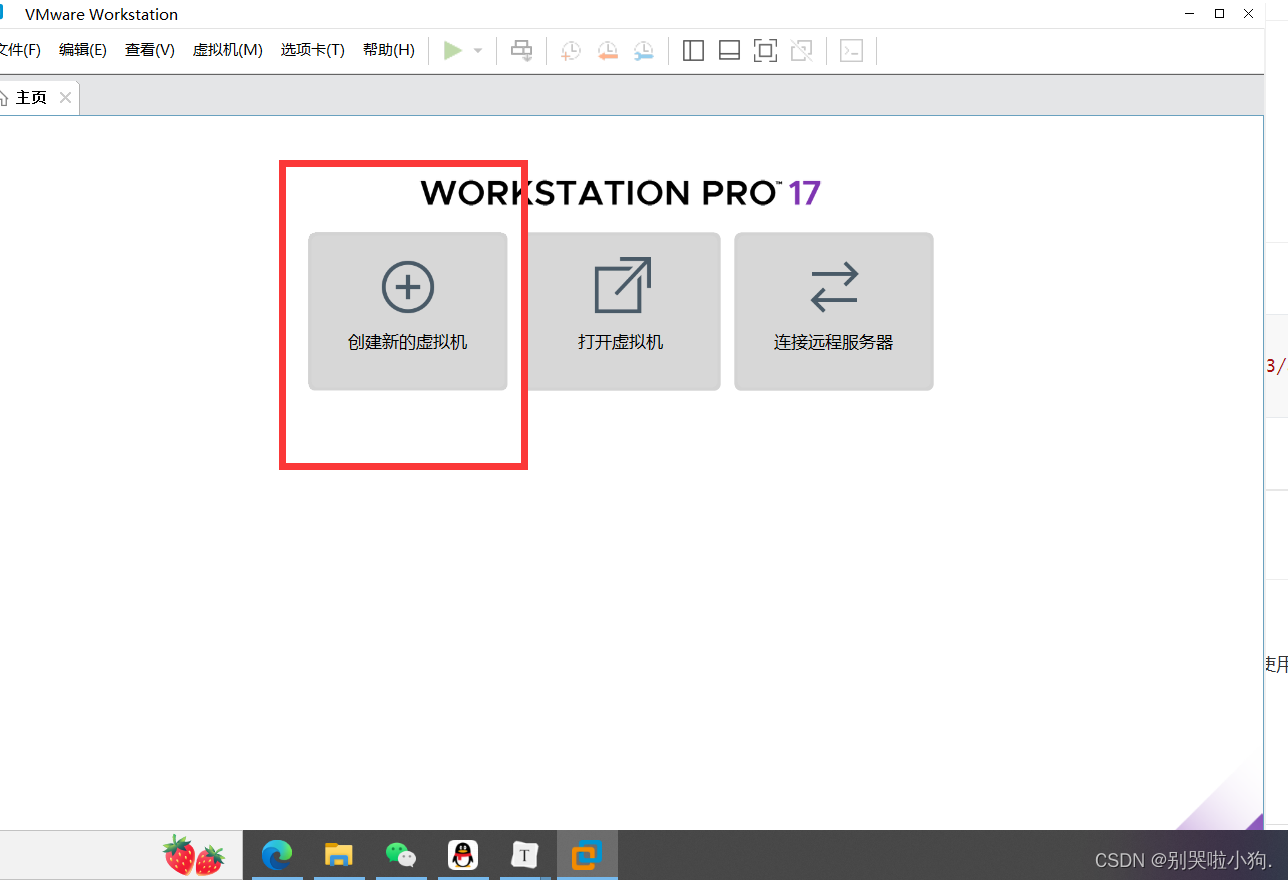Click the take snapshot icon
The image size is (1288, 880).
[571, 50]
